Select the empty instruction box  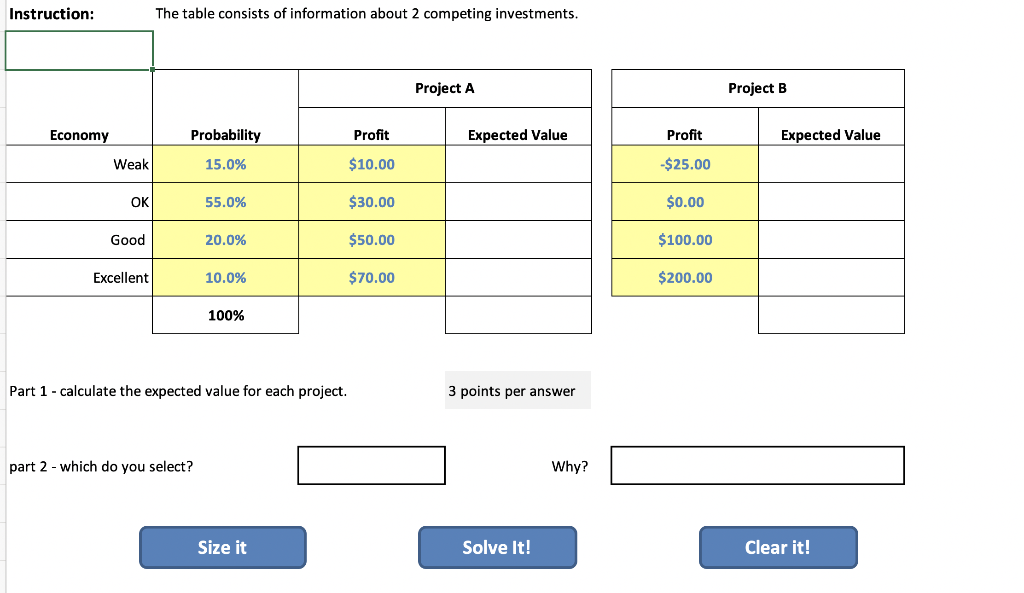click(79, 50)
